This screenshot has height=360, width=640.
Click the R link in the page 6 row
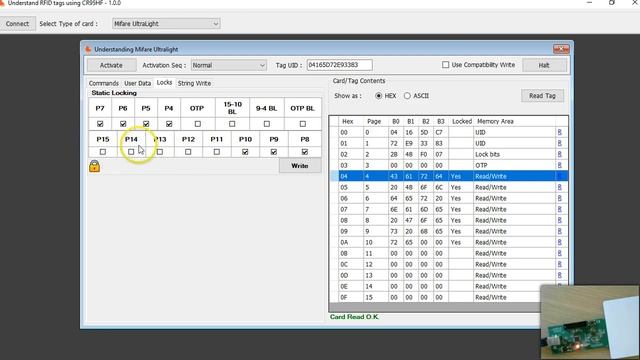click(560, 198)
